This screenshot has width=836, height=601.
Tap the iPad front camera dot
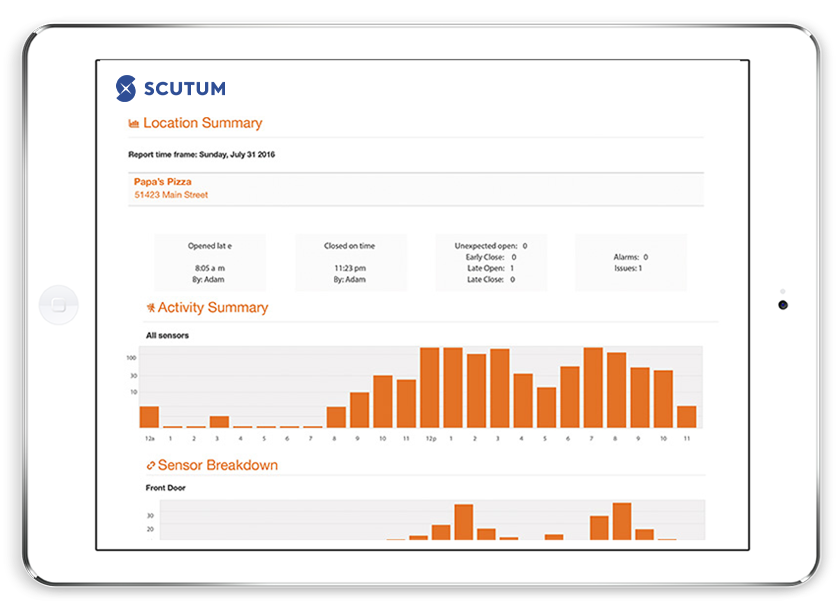pyautogui.click(x=782, y=304)
